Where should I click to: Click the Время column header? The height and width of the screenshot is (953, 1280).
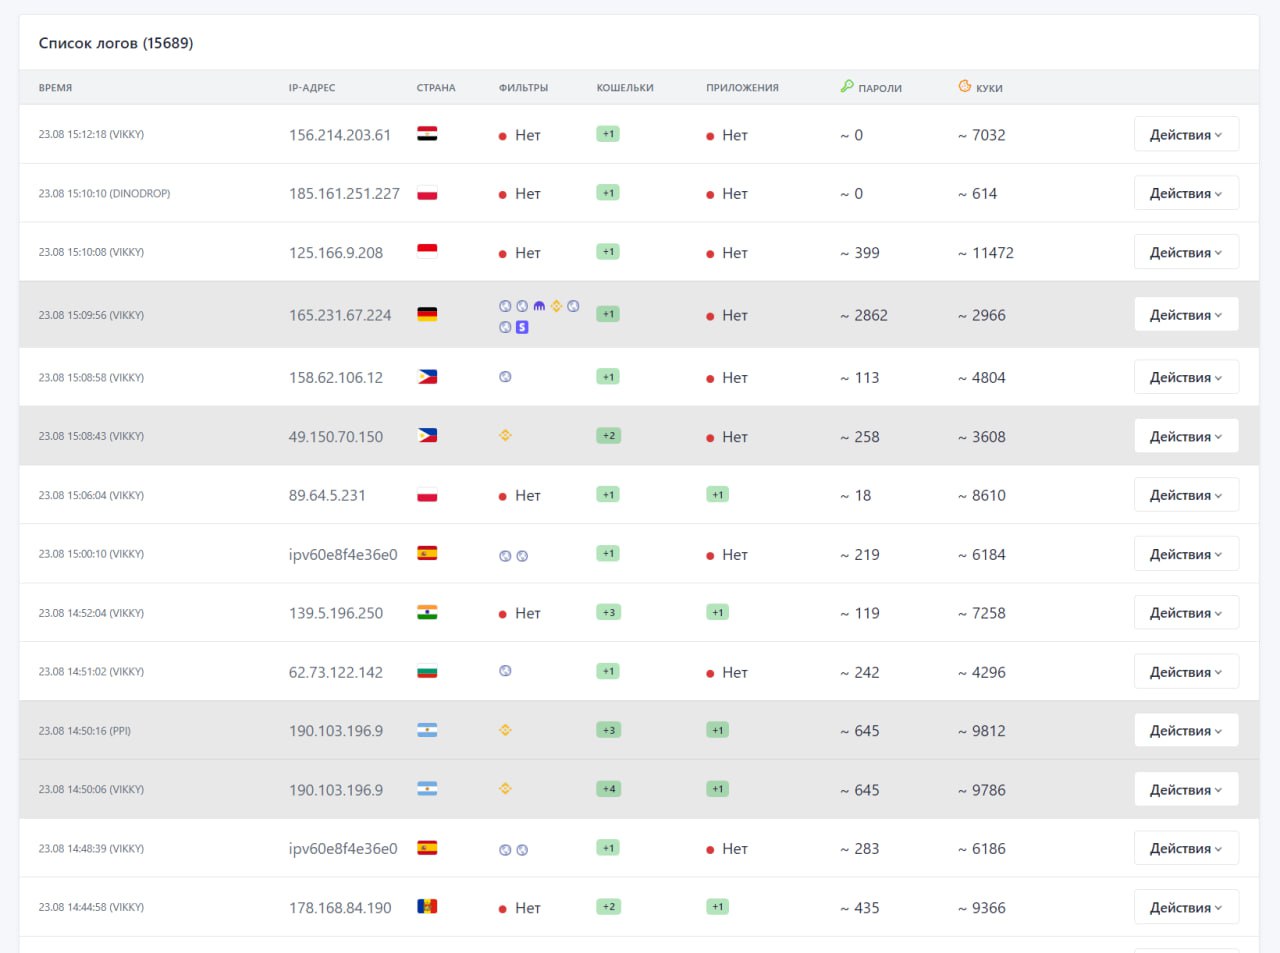[x=55, y=88]
